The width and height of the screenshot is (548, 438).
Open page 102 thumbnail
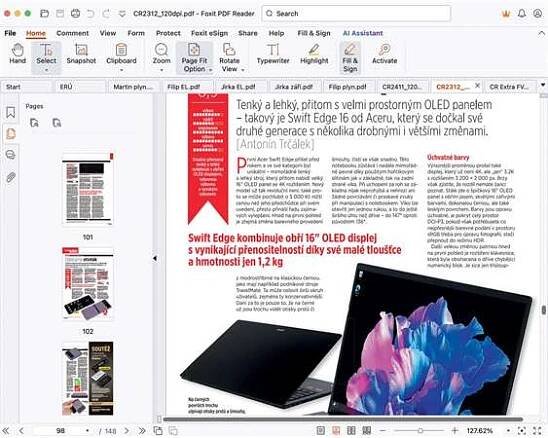[87, 284]
